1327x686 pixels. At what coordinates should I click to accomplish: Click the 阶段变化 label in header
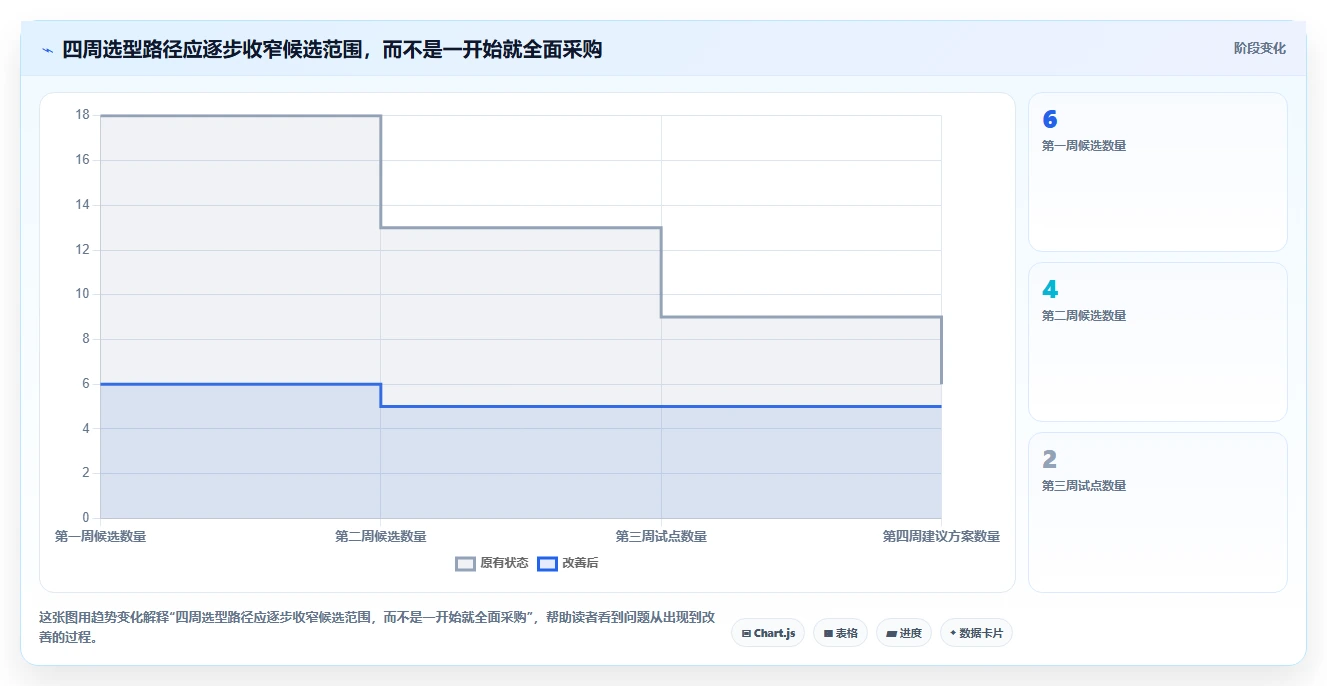[1259, 48]
